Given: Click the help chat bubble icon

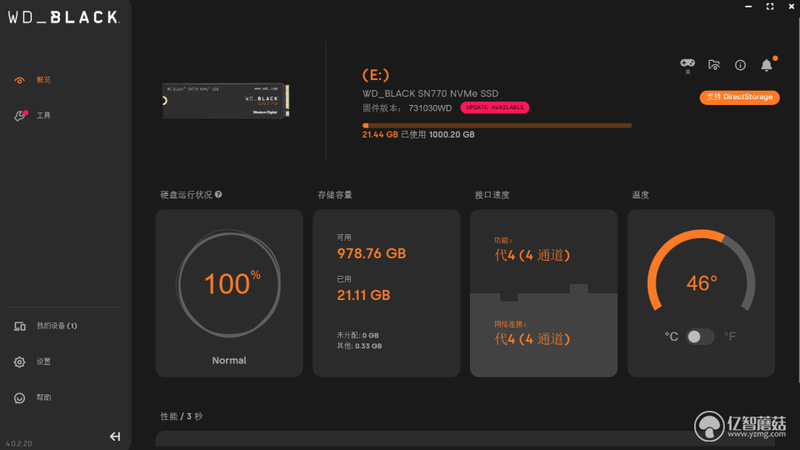Looking at the screenshot, I should point(19,398).
